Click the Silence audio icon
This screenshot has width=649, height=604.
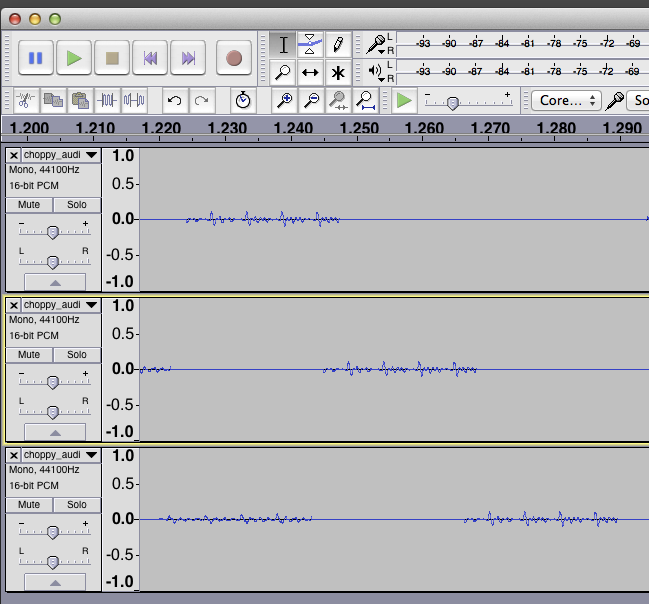coord(134,100)
